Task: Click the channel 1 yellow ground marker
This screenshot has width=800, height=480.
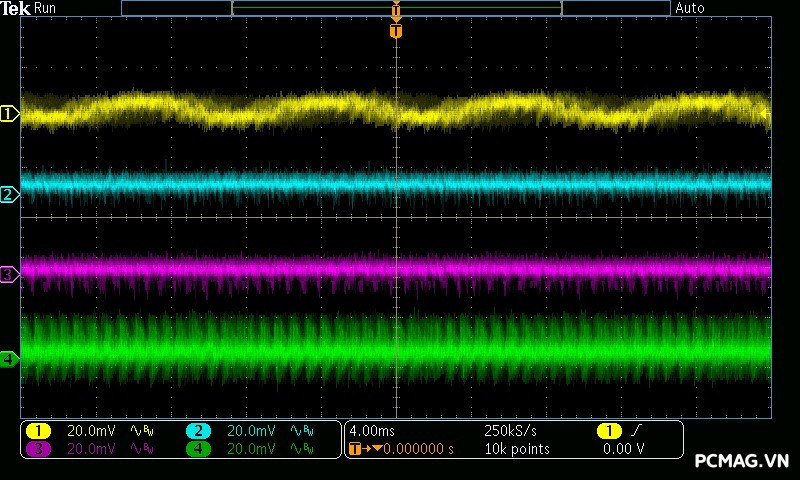Action: pyautogui.click(x=9, y=114)
